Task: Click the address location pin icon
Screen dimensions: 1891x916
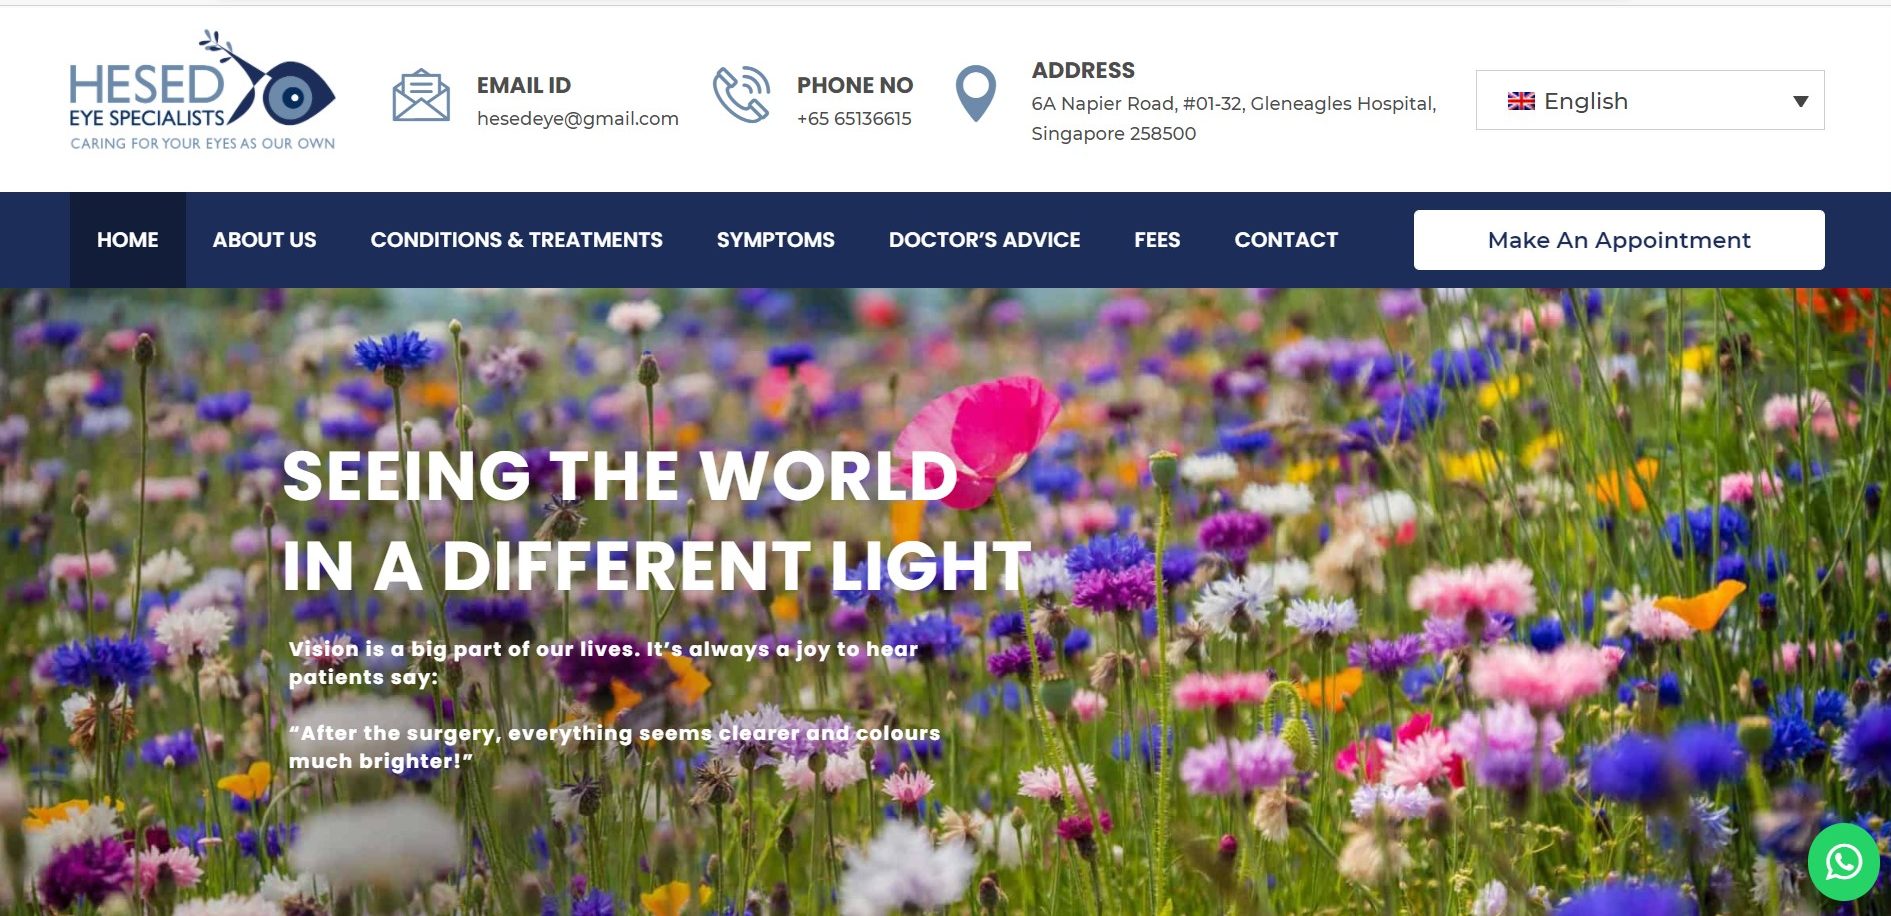Action: (x=976, y=94)
